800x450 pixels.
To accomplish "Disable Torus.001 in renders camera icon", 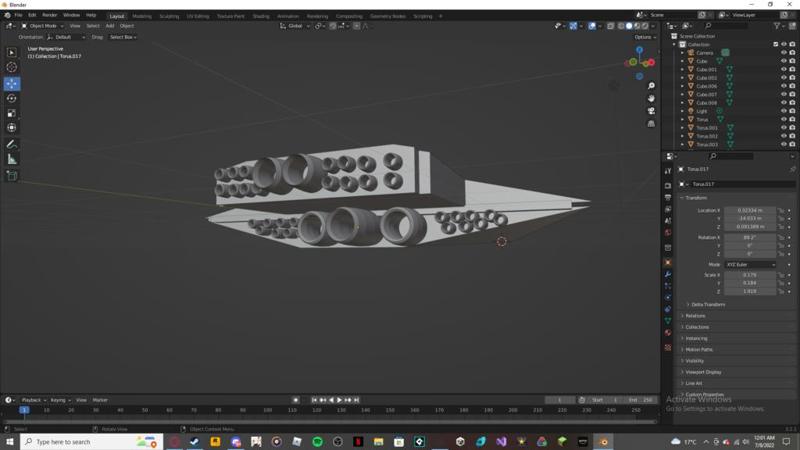I will tap(792, 128).
